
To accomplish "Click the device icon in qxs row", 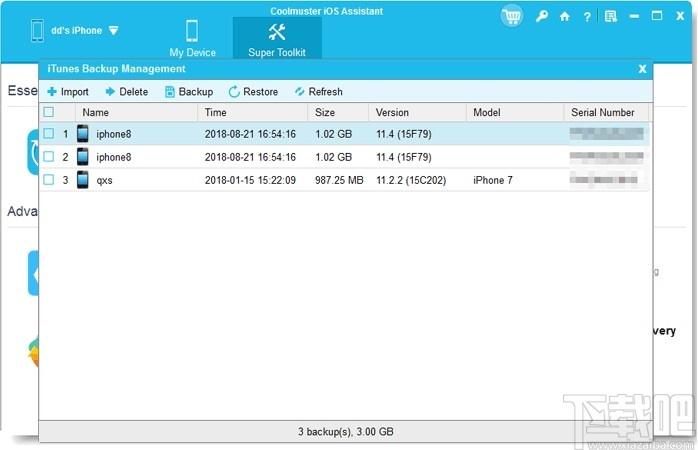I will (82, 180).
